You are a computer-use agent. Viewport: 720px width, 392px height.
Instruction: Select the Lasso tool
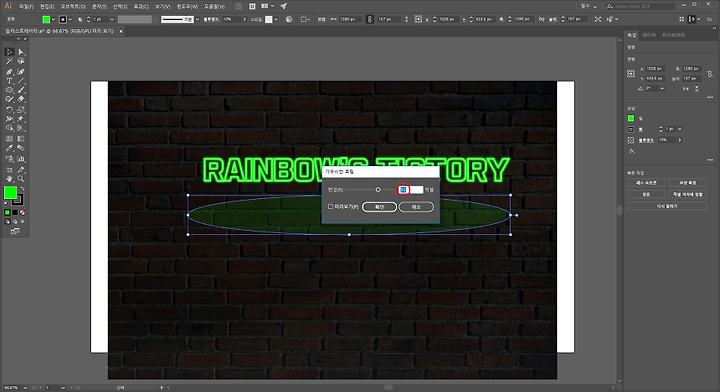pyautogui.click(x=21, y=61)
